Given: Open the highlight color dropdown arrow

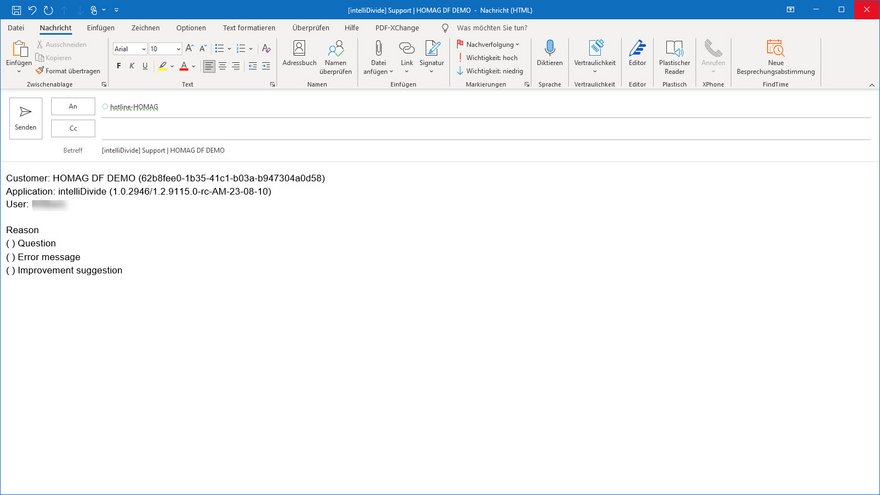Looking at the screenshot, I should click(x=172, y=66).
